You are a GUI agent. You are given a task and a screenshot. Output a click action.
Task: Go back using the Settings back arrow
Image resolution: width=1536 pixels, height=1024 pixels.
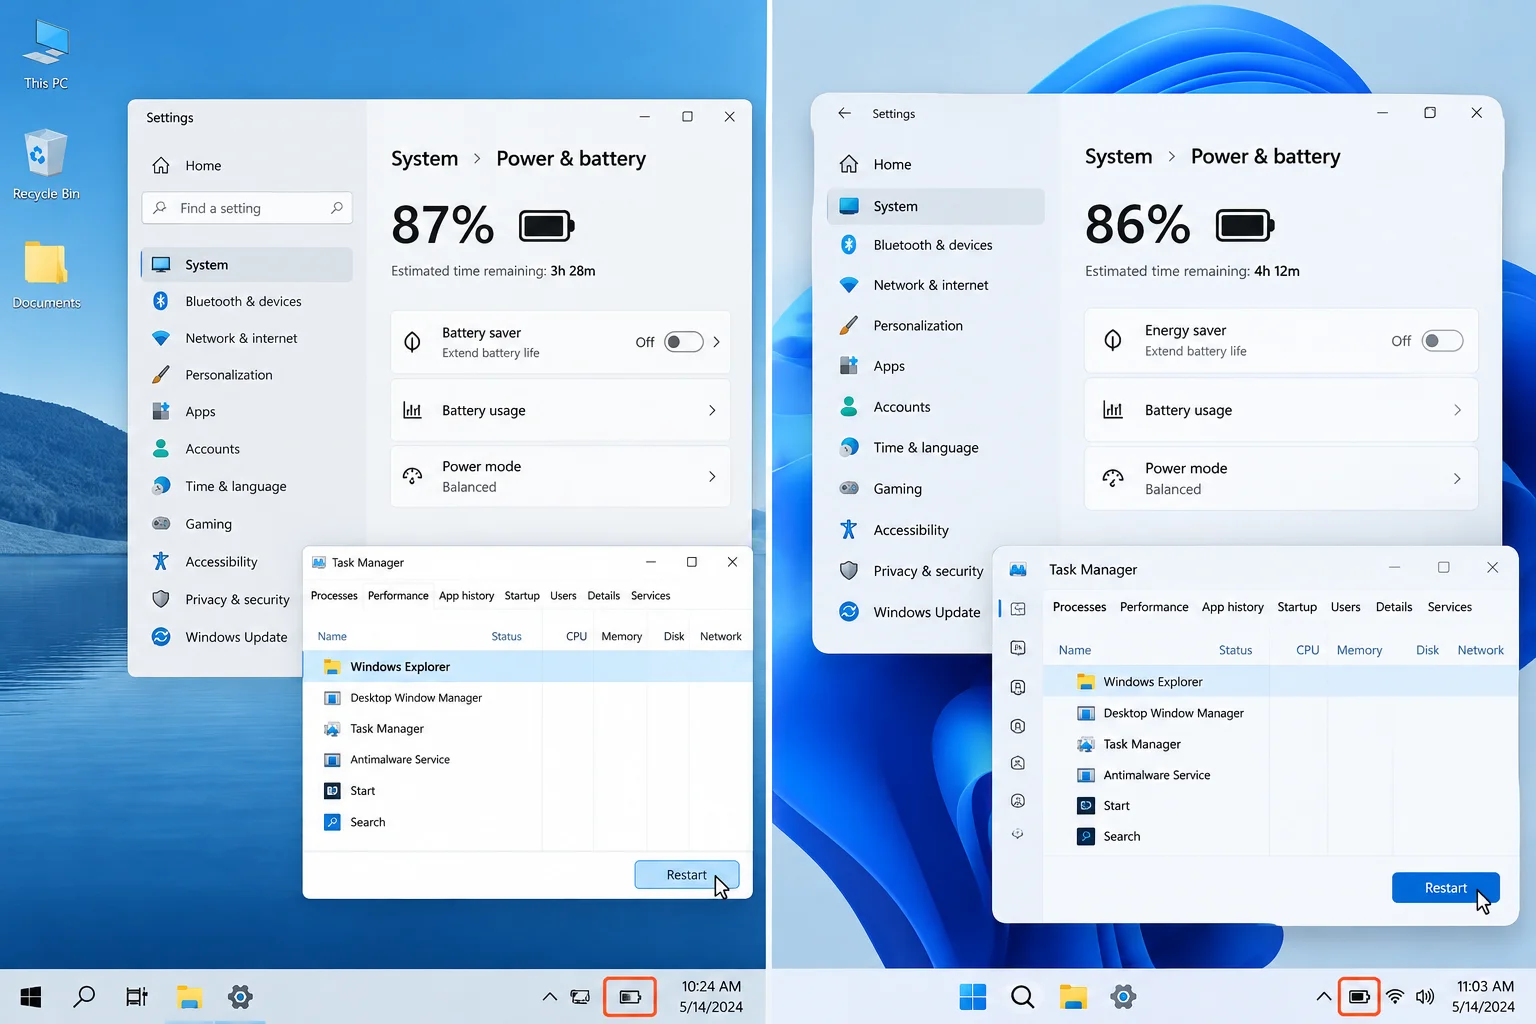click(844, 113)
